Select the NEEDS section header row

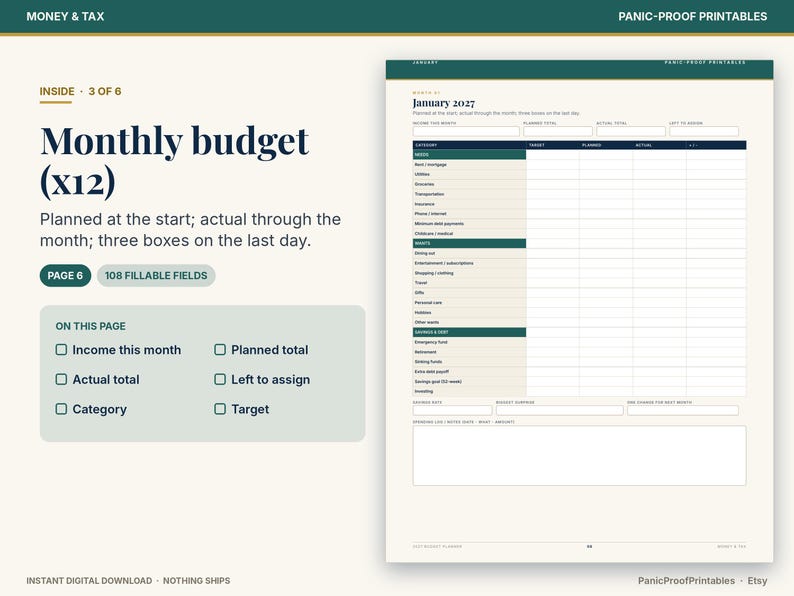coord(469,154)
